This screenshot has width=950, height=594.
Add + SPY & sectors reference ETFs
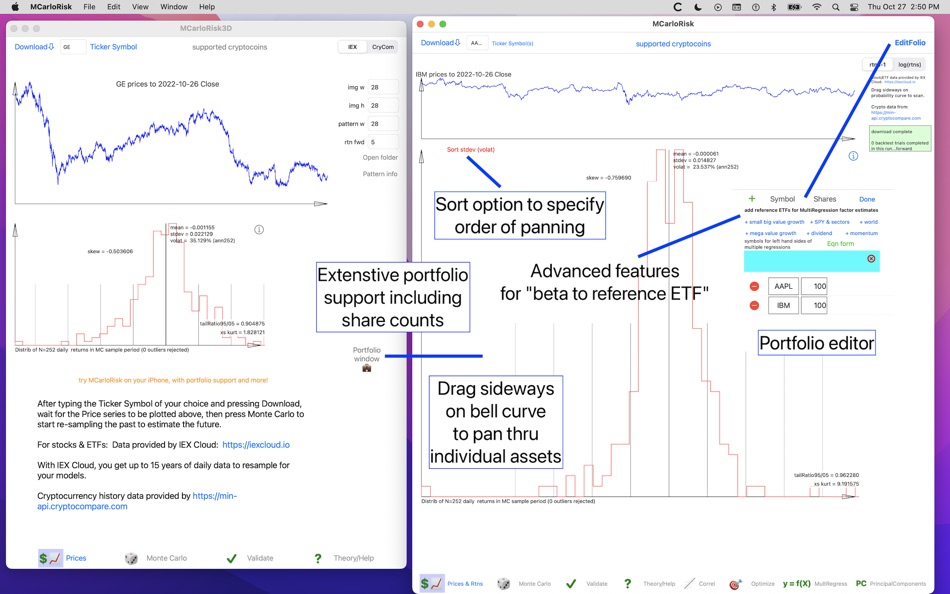829,222
